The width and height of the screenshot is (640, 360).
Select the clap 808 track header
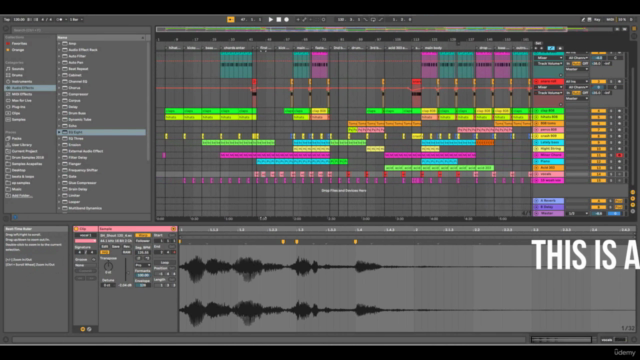tap(548, 111)
